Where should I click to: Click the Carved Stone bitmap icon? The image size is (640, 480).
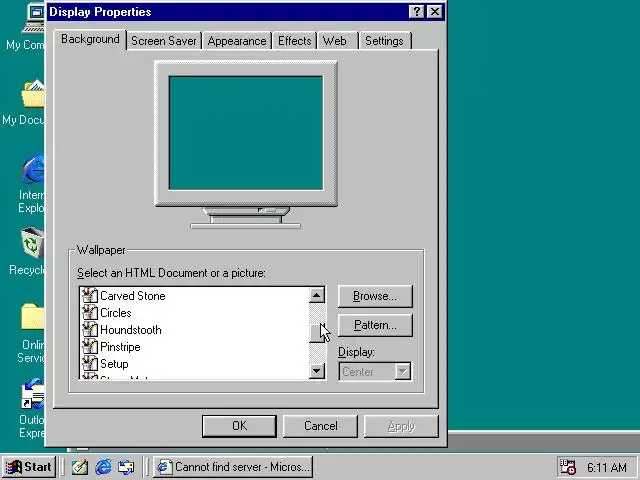pyautogui.click(x=90, y=296)
